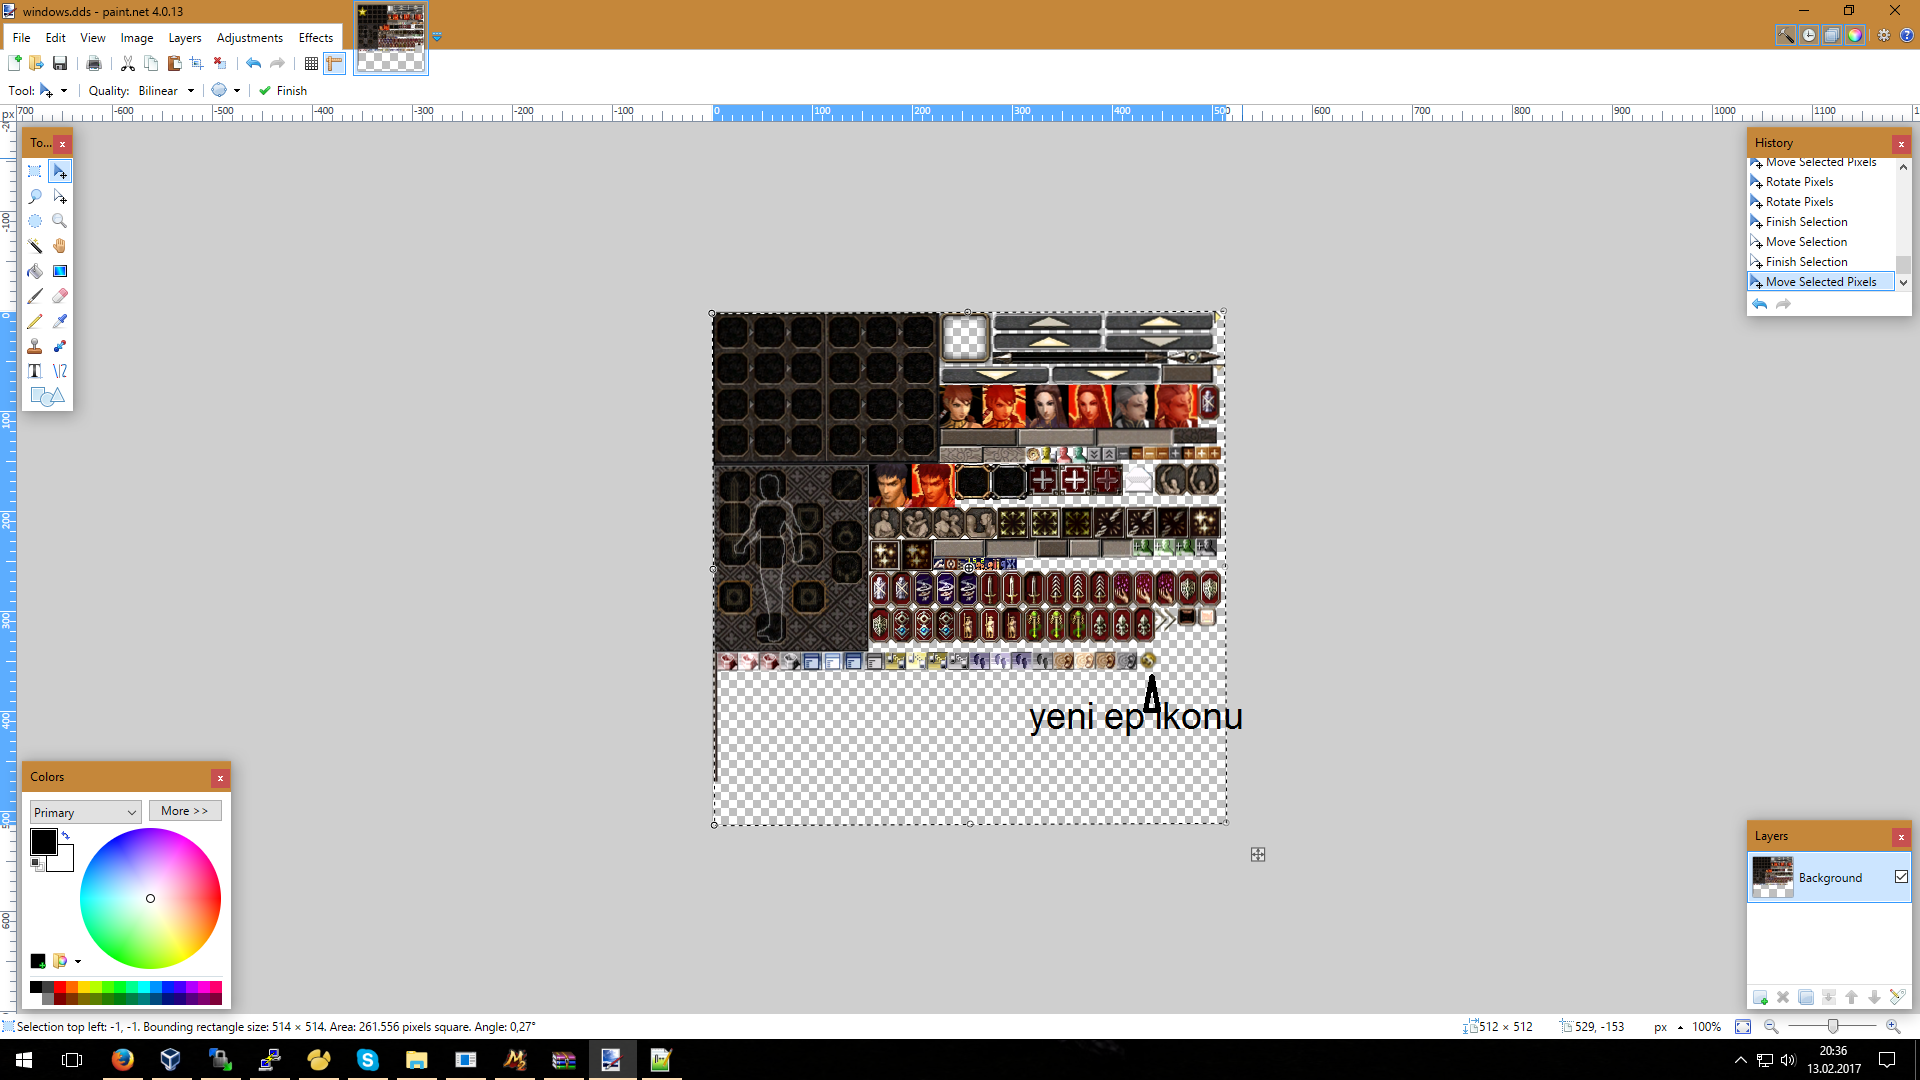
Task: Select the Move Selection tool
Action: point(60,197)
